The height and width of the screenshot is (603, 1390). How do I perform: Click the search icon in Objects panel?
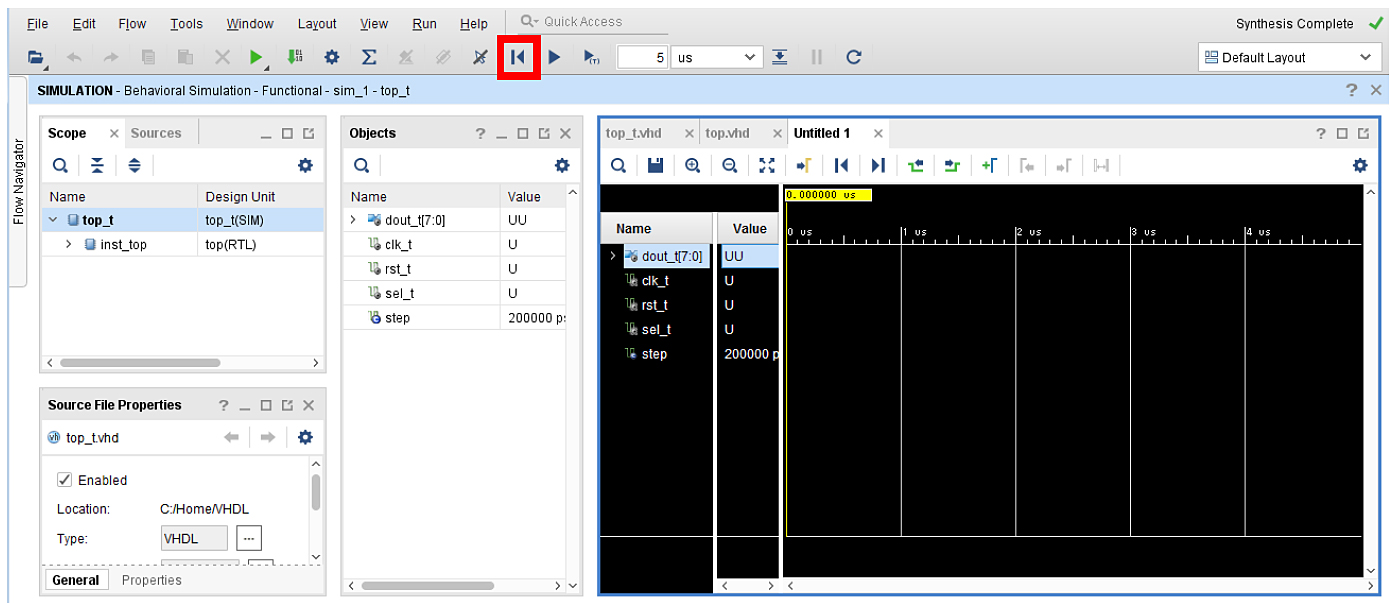tap(360, 165)
